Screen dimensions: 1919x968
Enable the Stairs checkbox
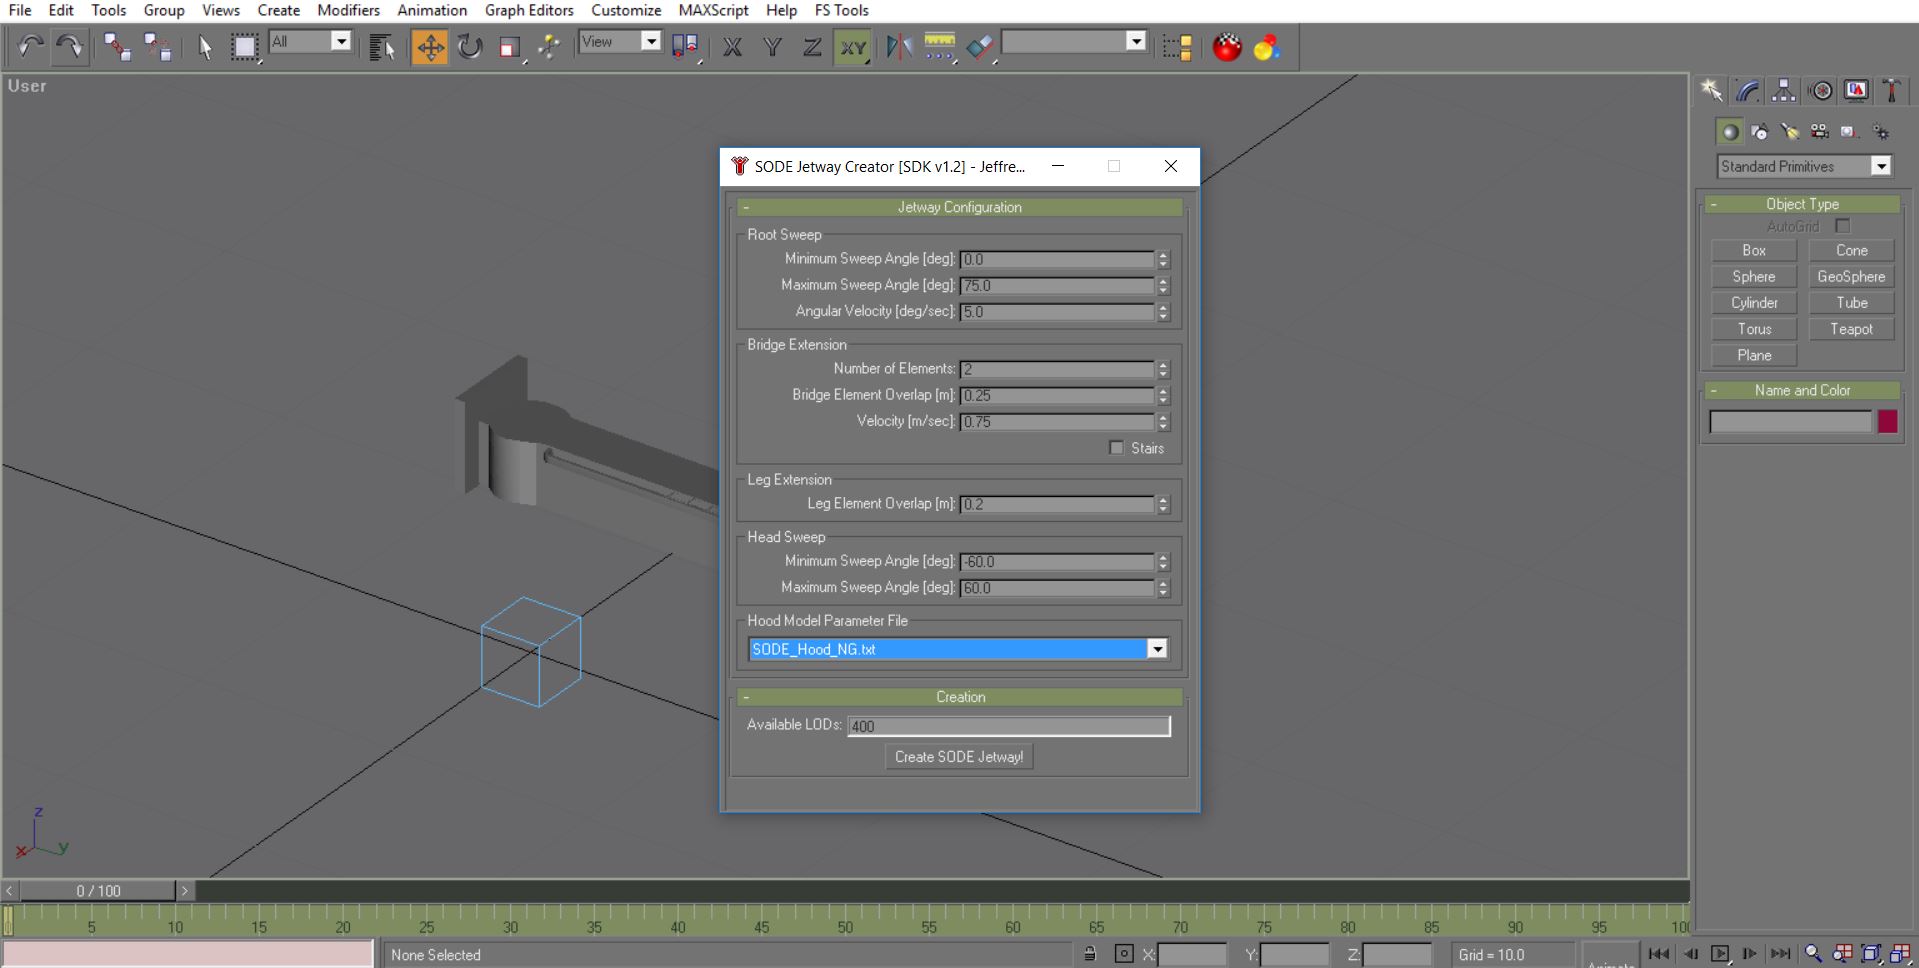coord(1116,448)
